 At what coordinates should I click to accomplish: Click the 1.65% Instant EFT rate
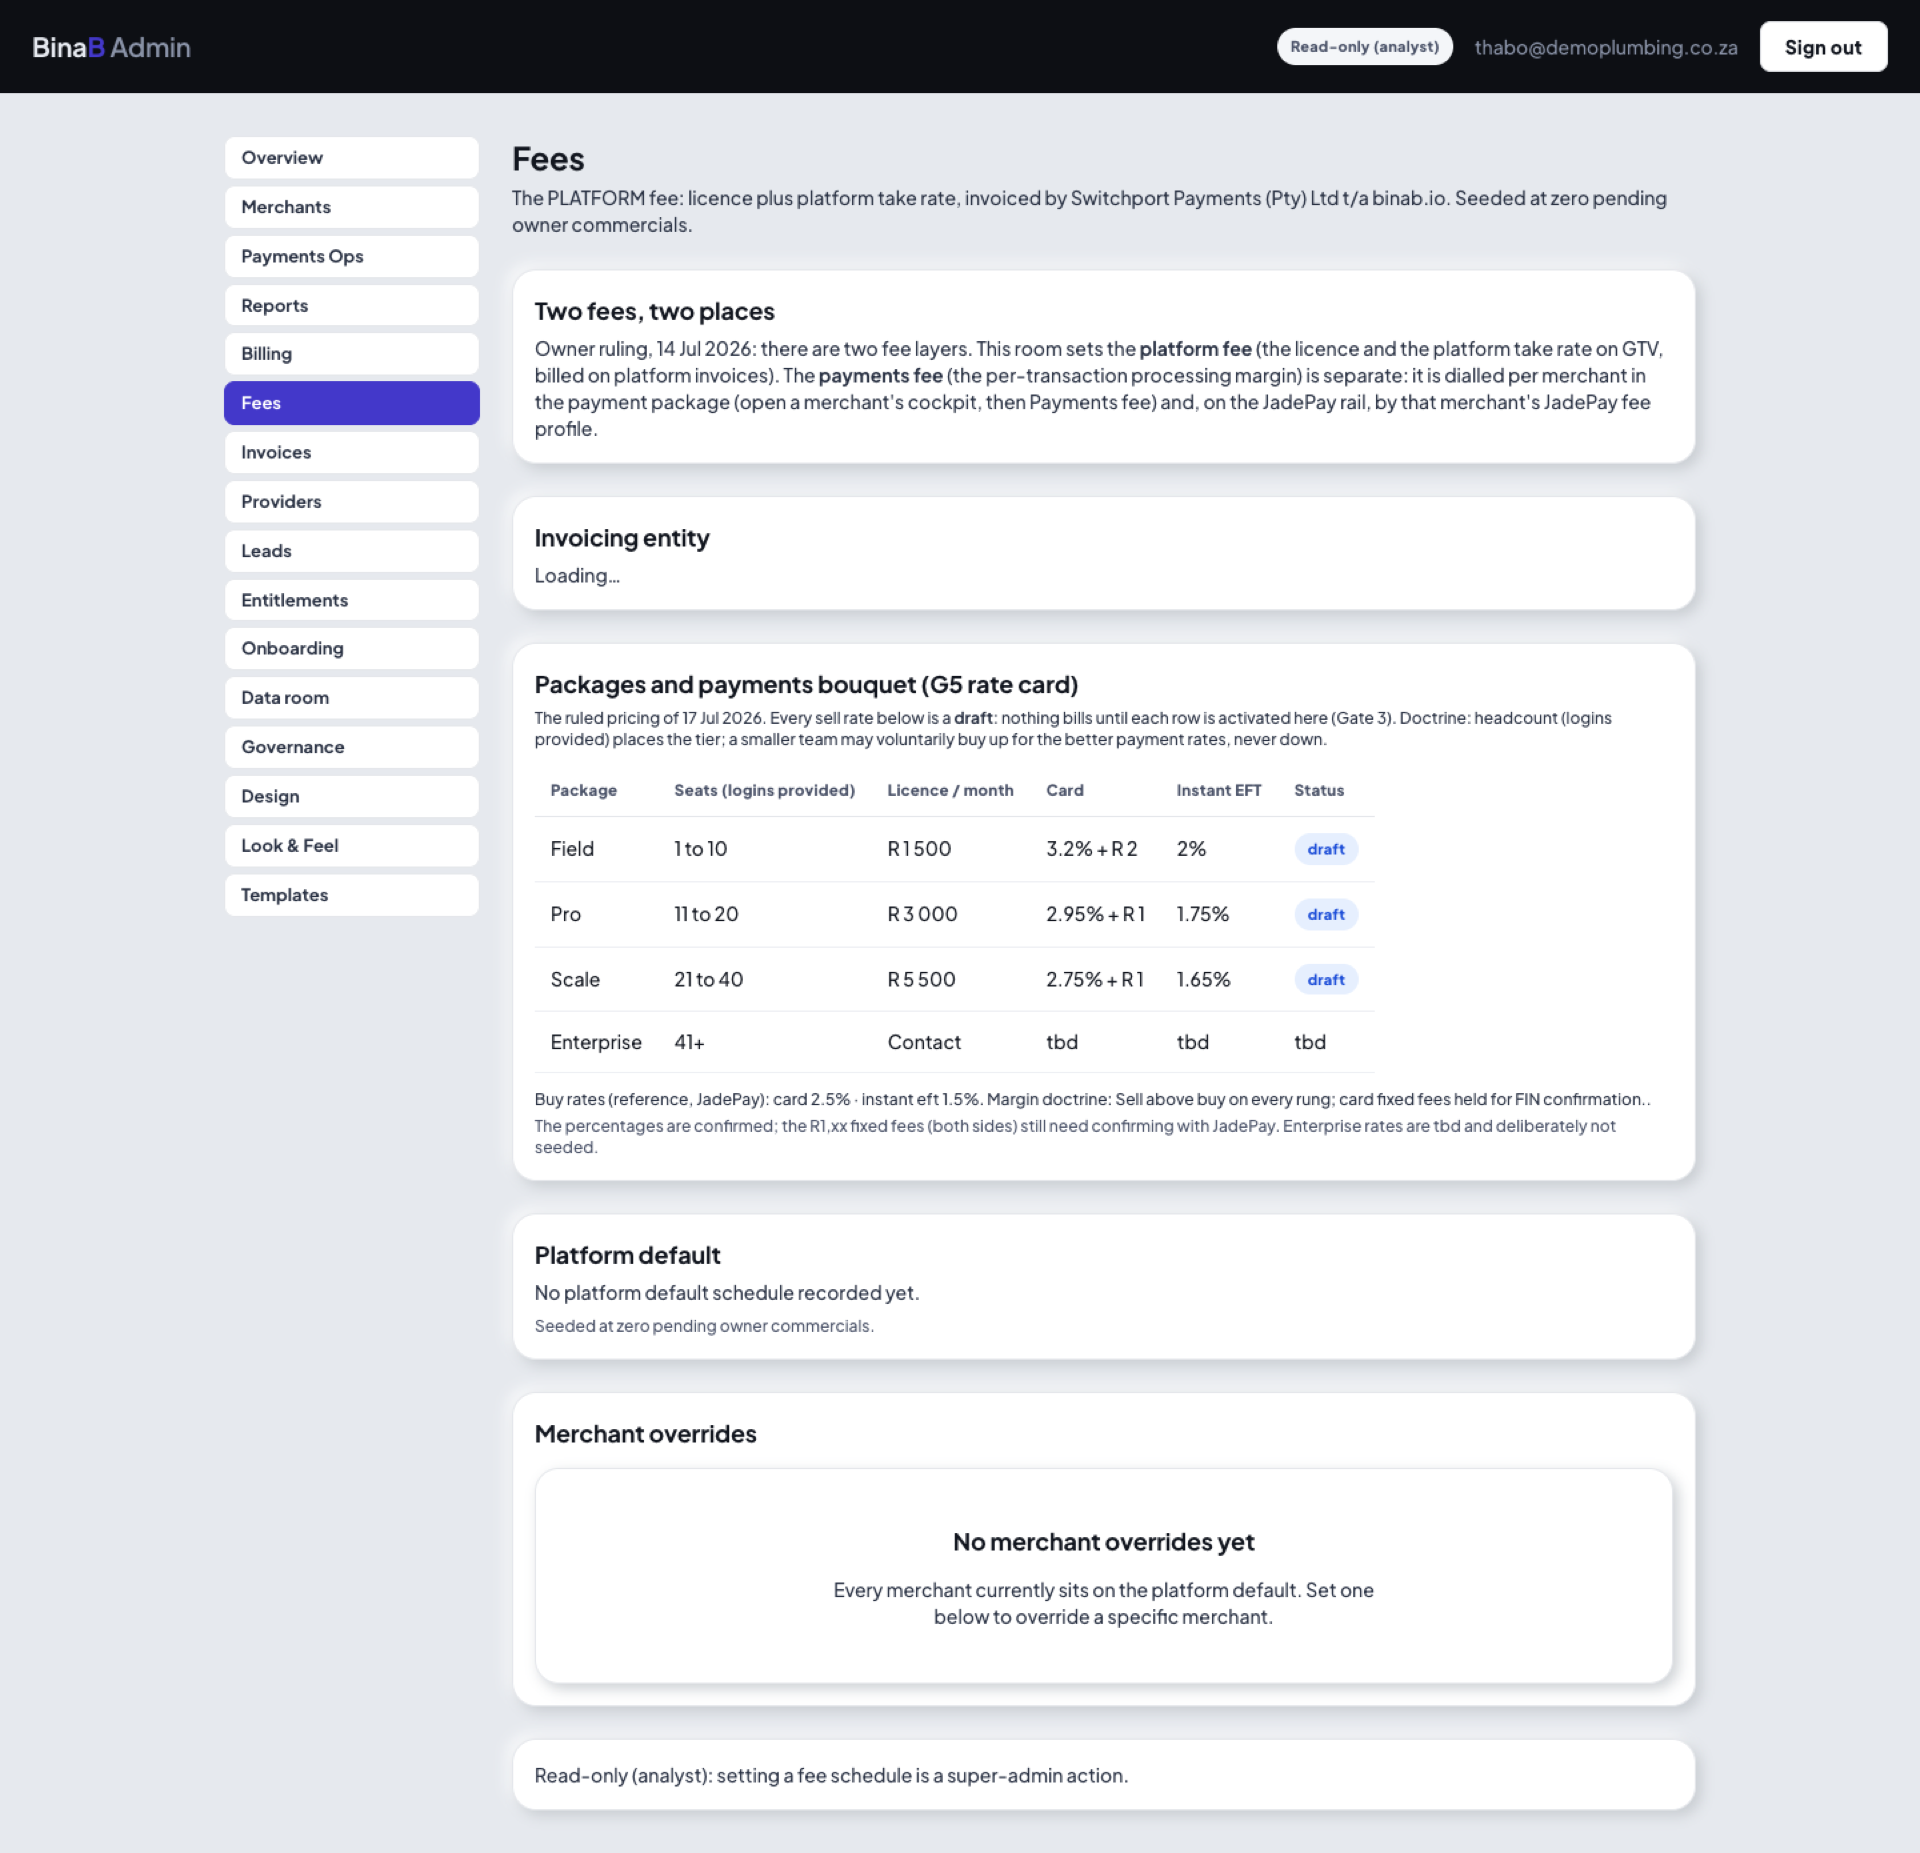point(1203,979)
